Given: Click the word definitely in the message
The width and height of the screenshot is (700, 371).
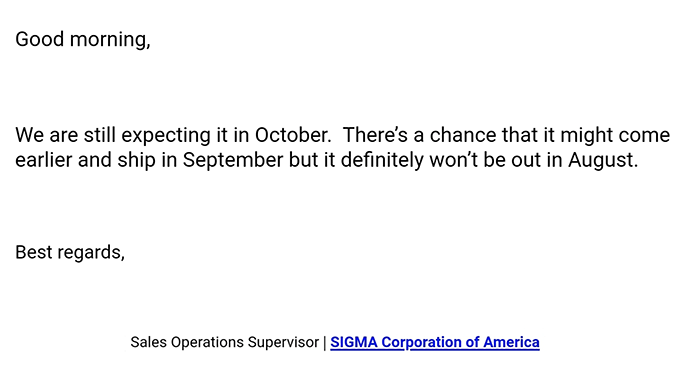Looking at the screenshot, I should coord(382,160).
